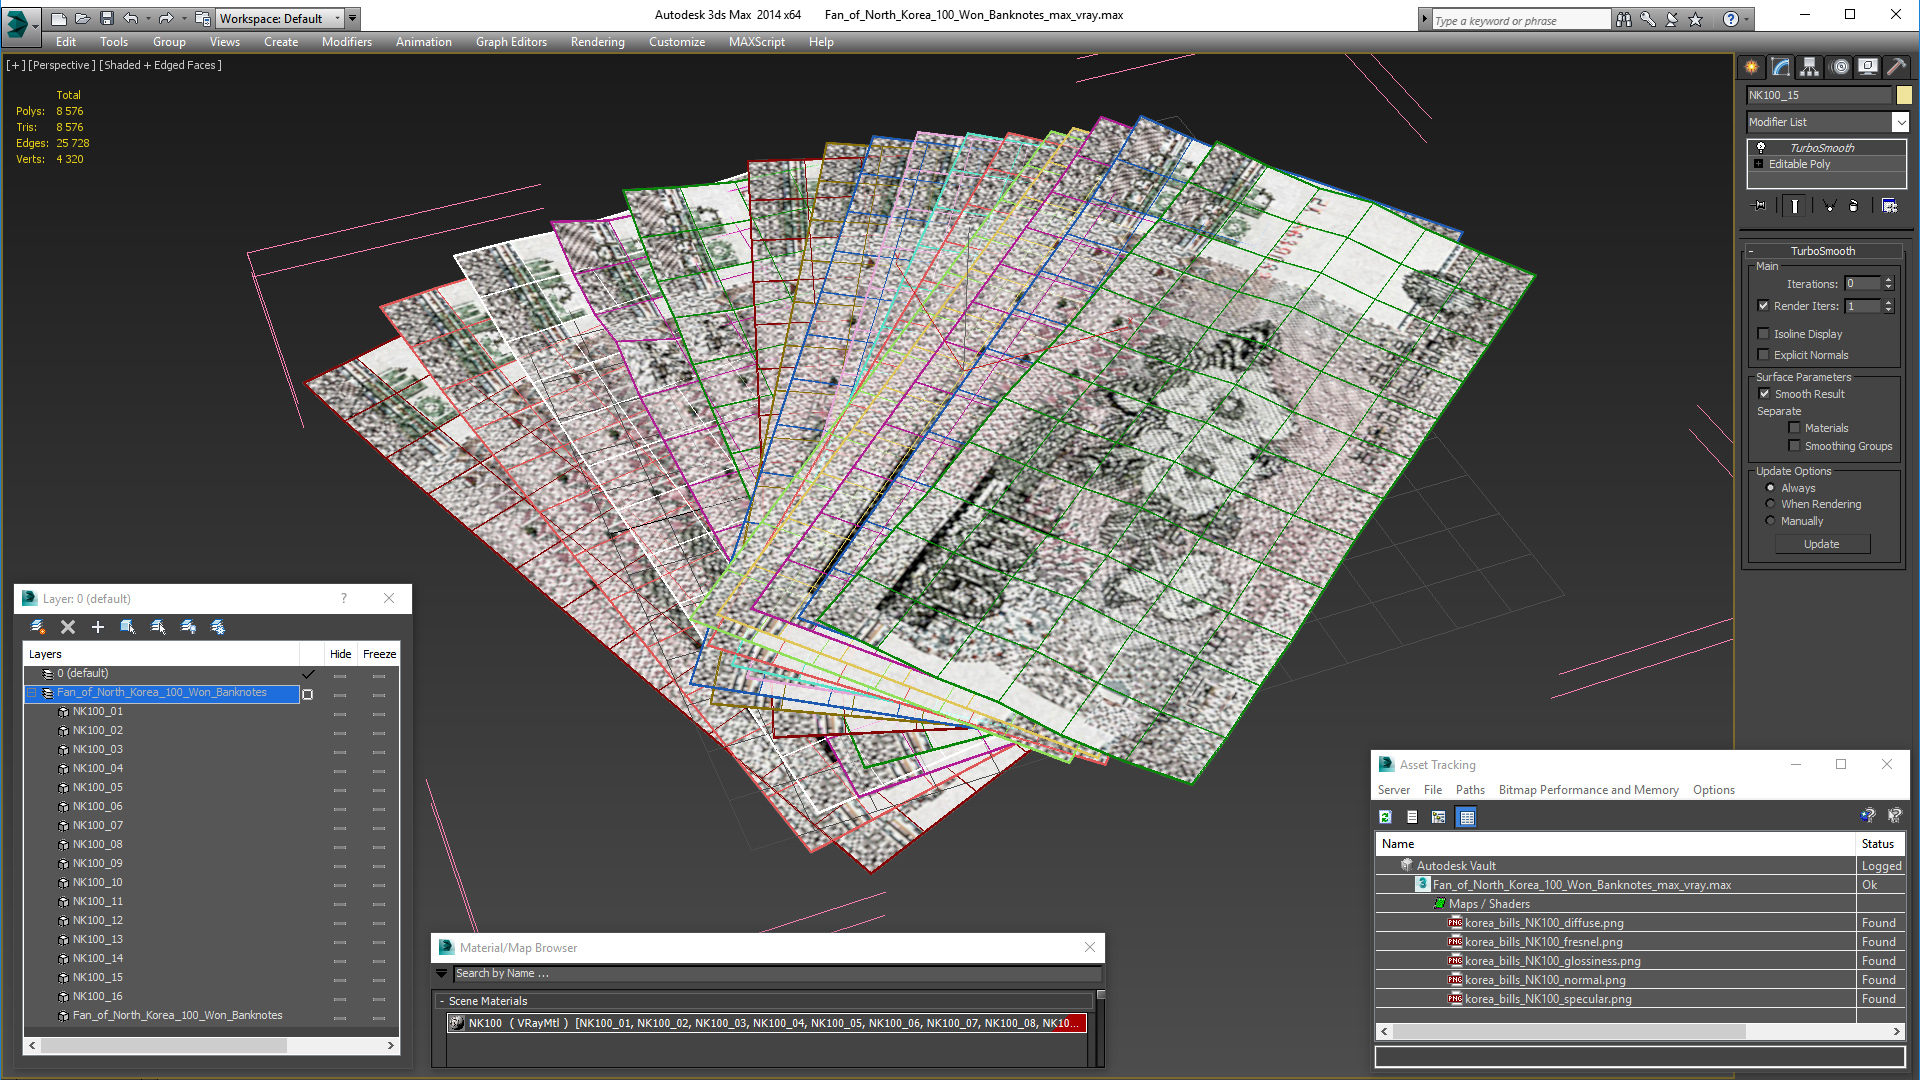This screenshot has width=1920, height=1080.
Task: Click the binoculars search icon
Action: (x=1624, y=19)
